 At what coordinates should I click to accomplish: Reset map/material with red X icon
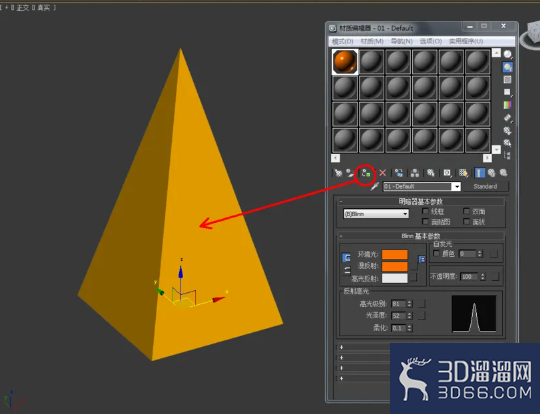(x=383, y=173)
